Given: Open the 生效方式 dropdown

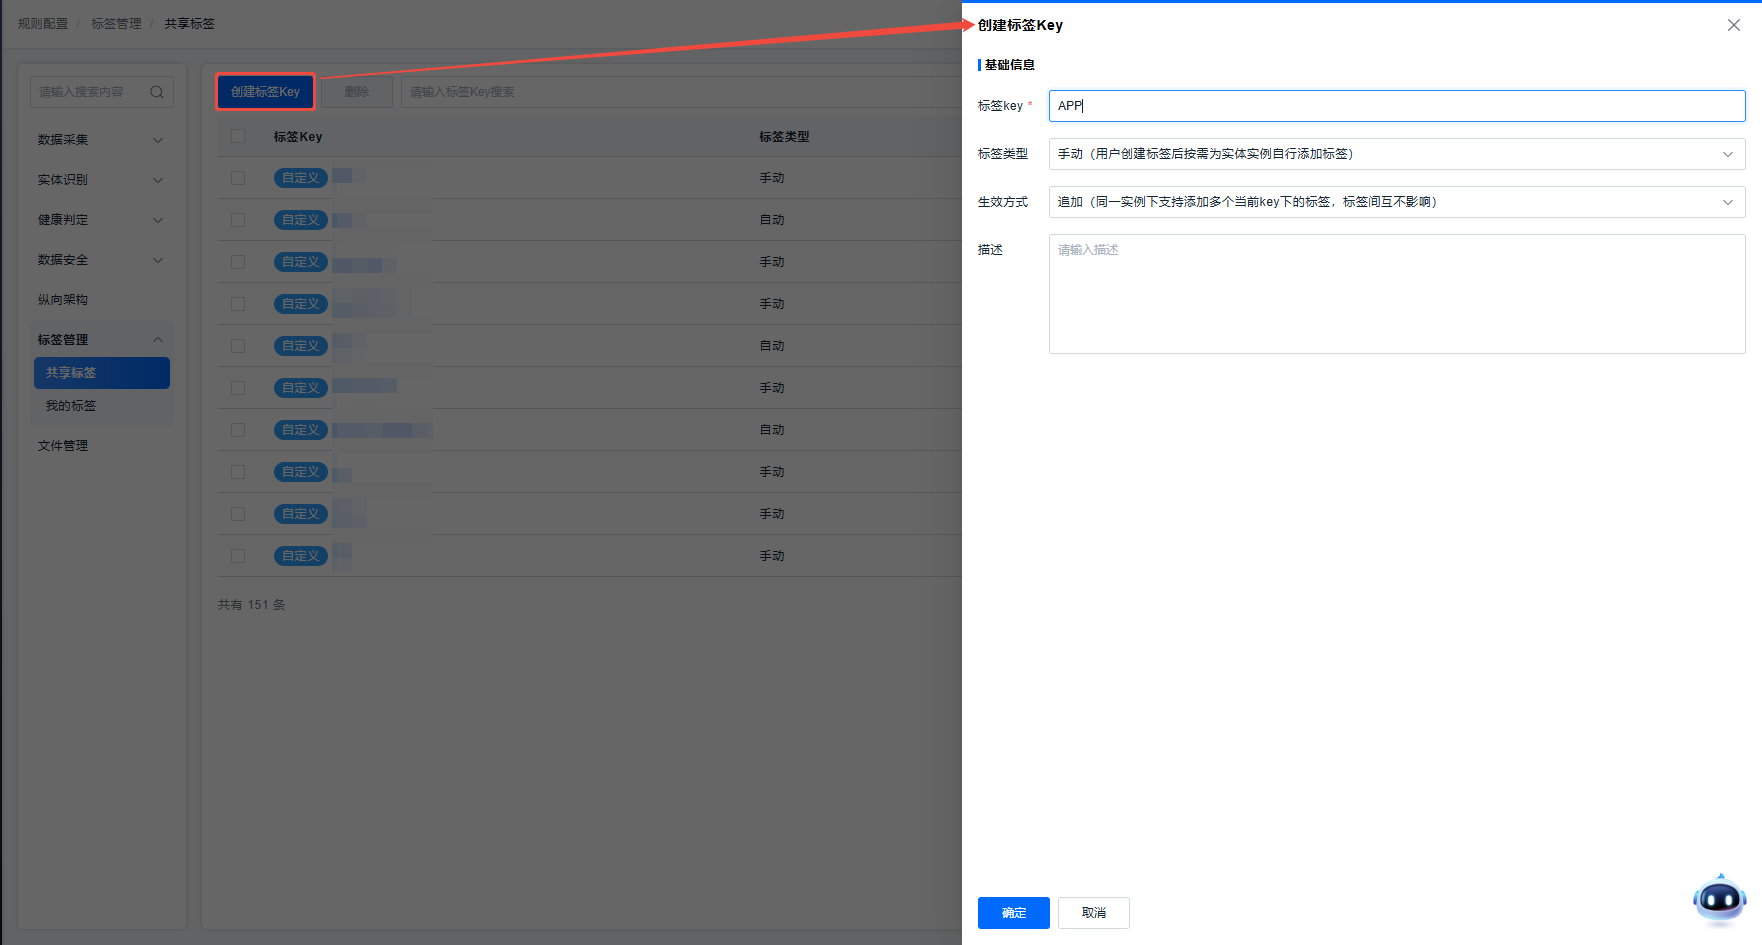Looking at the screenshot, I should pos(1396,202).
